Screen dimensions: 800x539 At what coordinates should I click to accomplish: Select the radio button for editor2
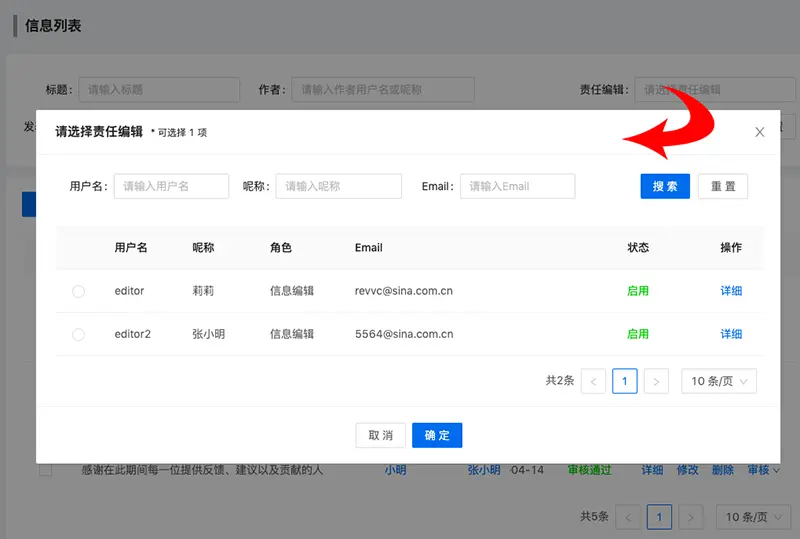point(78,335)
